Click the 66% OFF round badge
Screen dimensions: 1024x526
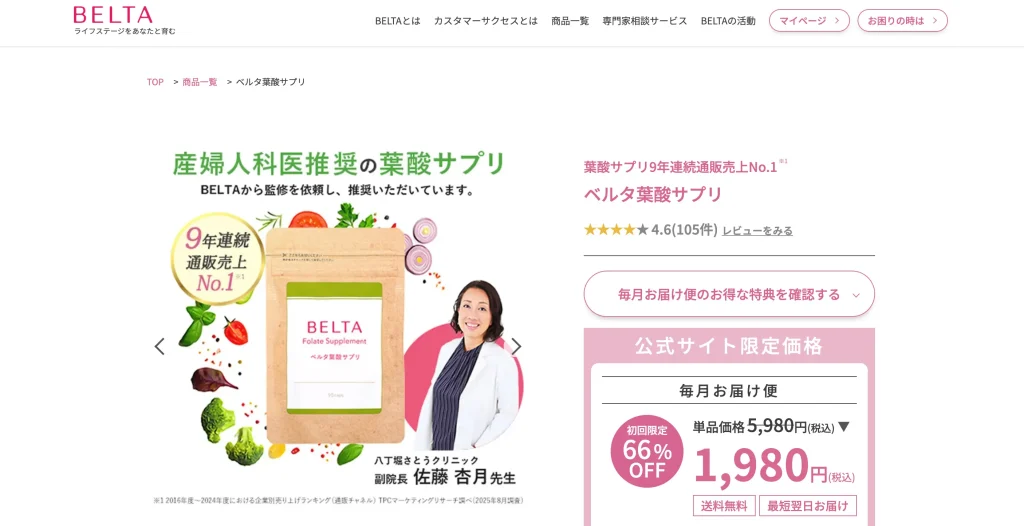click(x=647, y=451)
